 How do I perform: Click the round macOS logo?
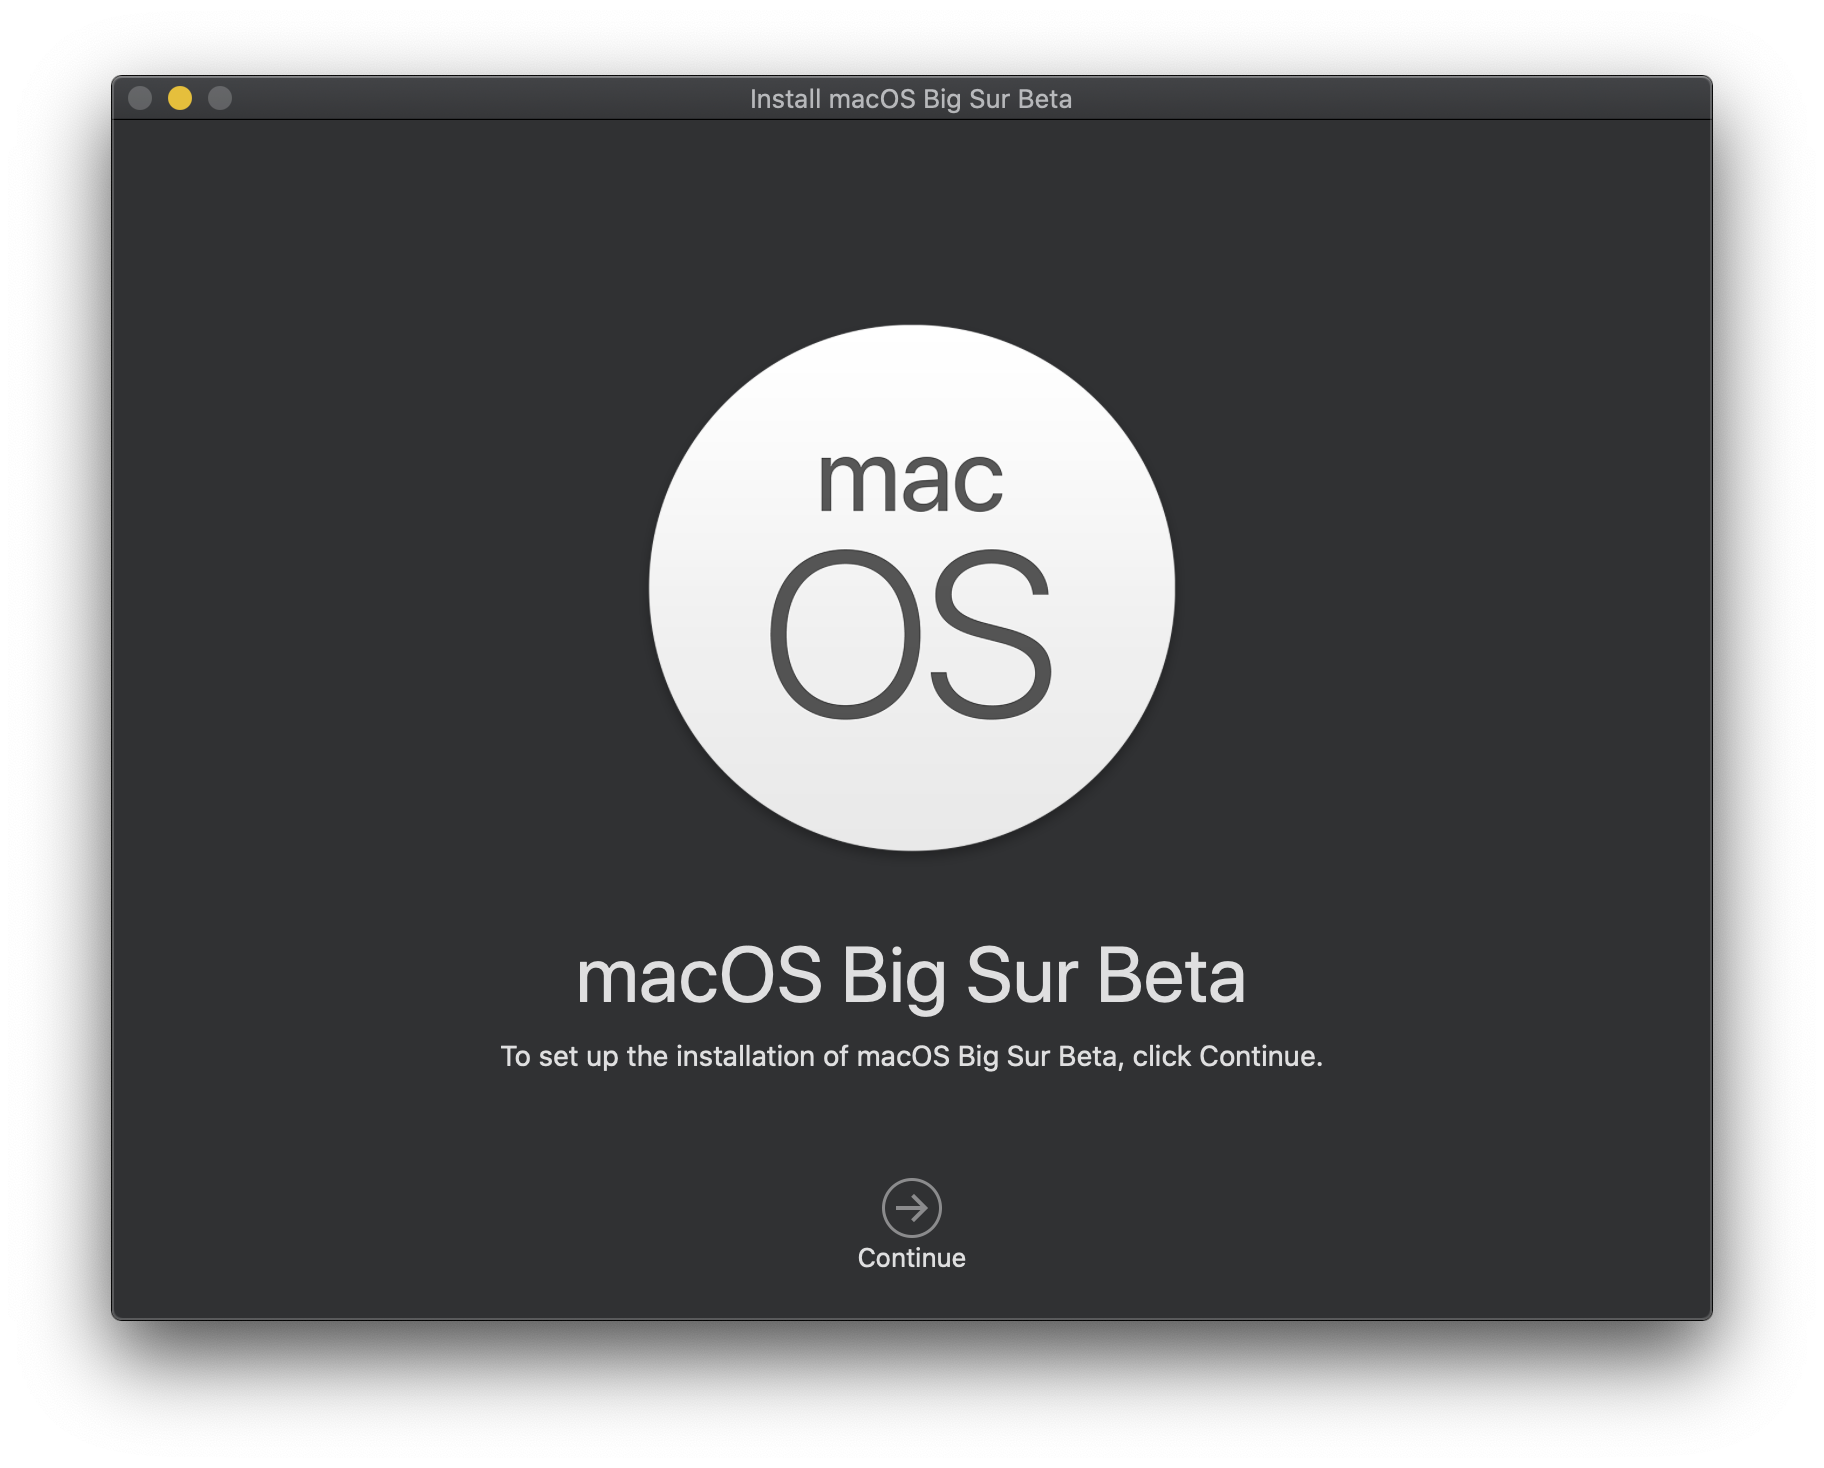click(911, 587)
